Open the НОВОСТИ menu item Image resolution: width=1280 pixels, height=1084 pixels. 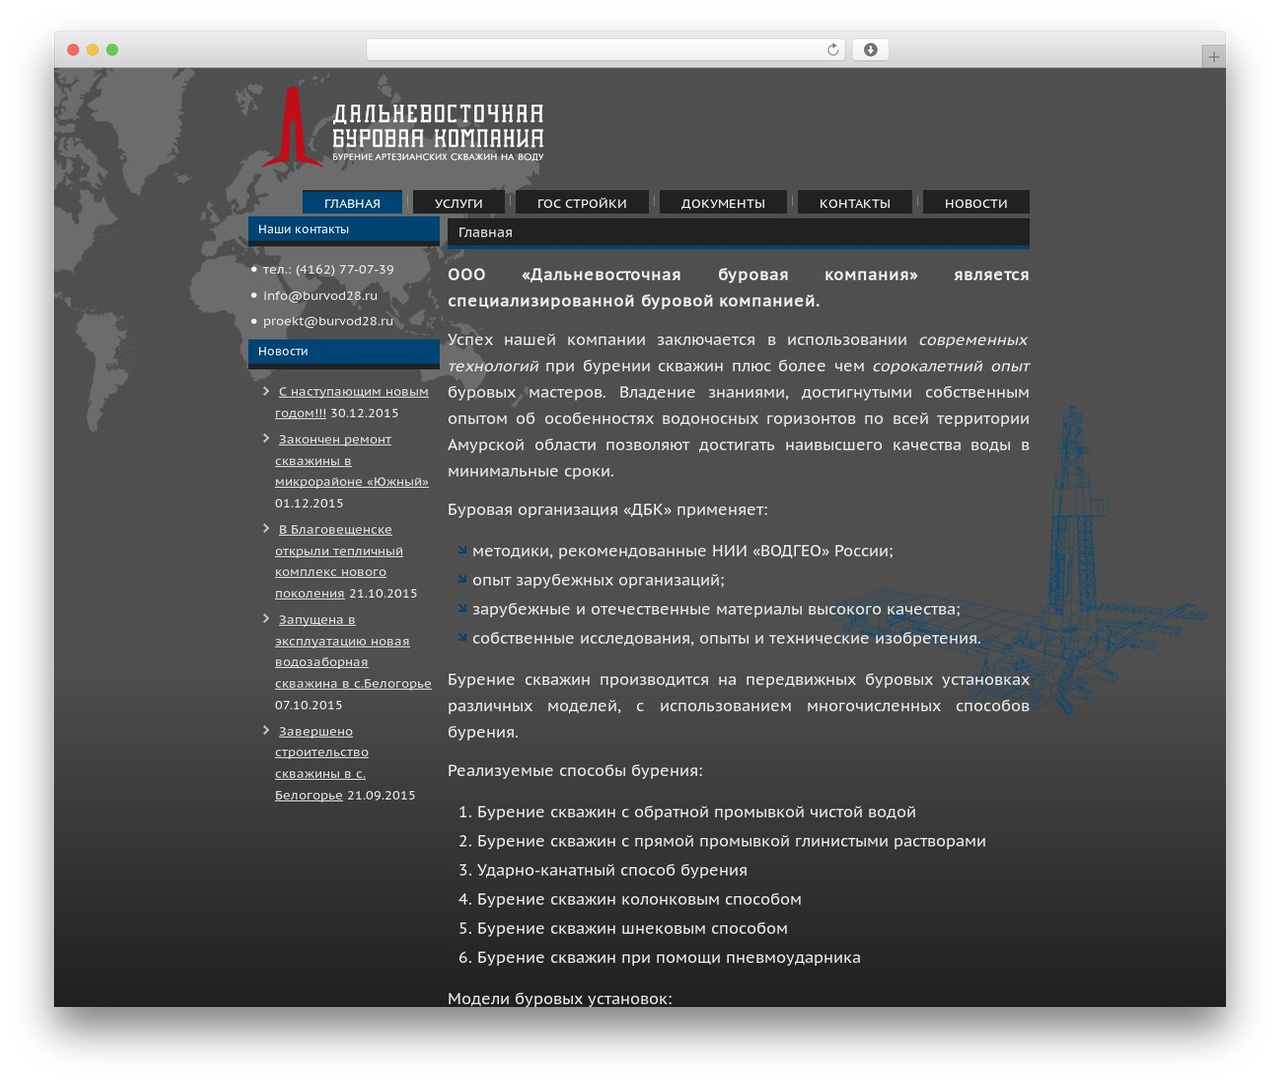coord(976,203)
